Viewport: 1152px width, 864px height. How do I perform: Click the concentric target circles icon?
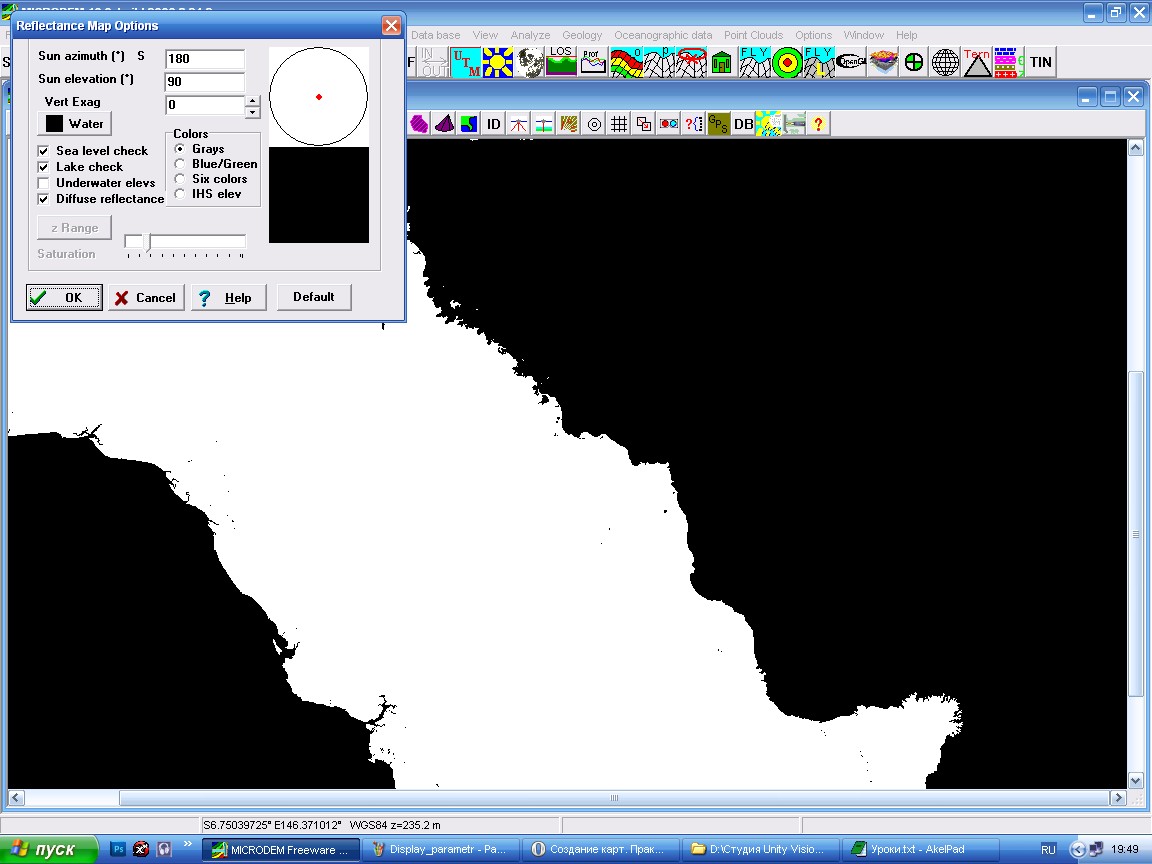(x=787, y=62)
